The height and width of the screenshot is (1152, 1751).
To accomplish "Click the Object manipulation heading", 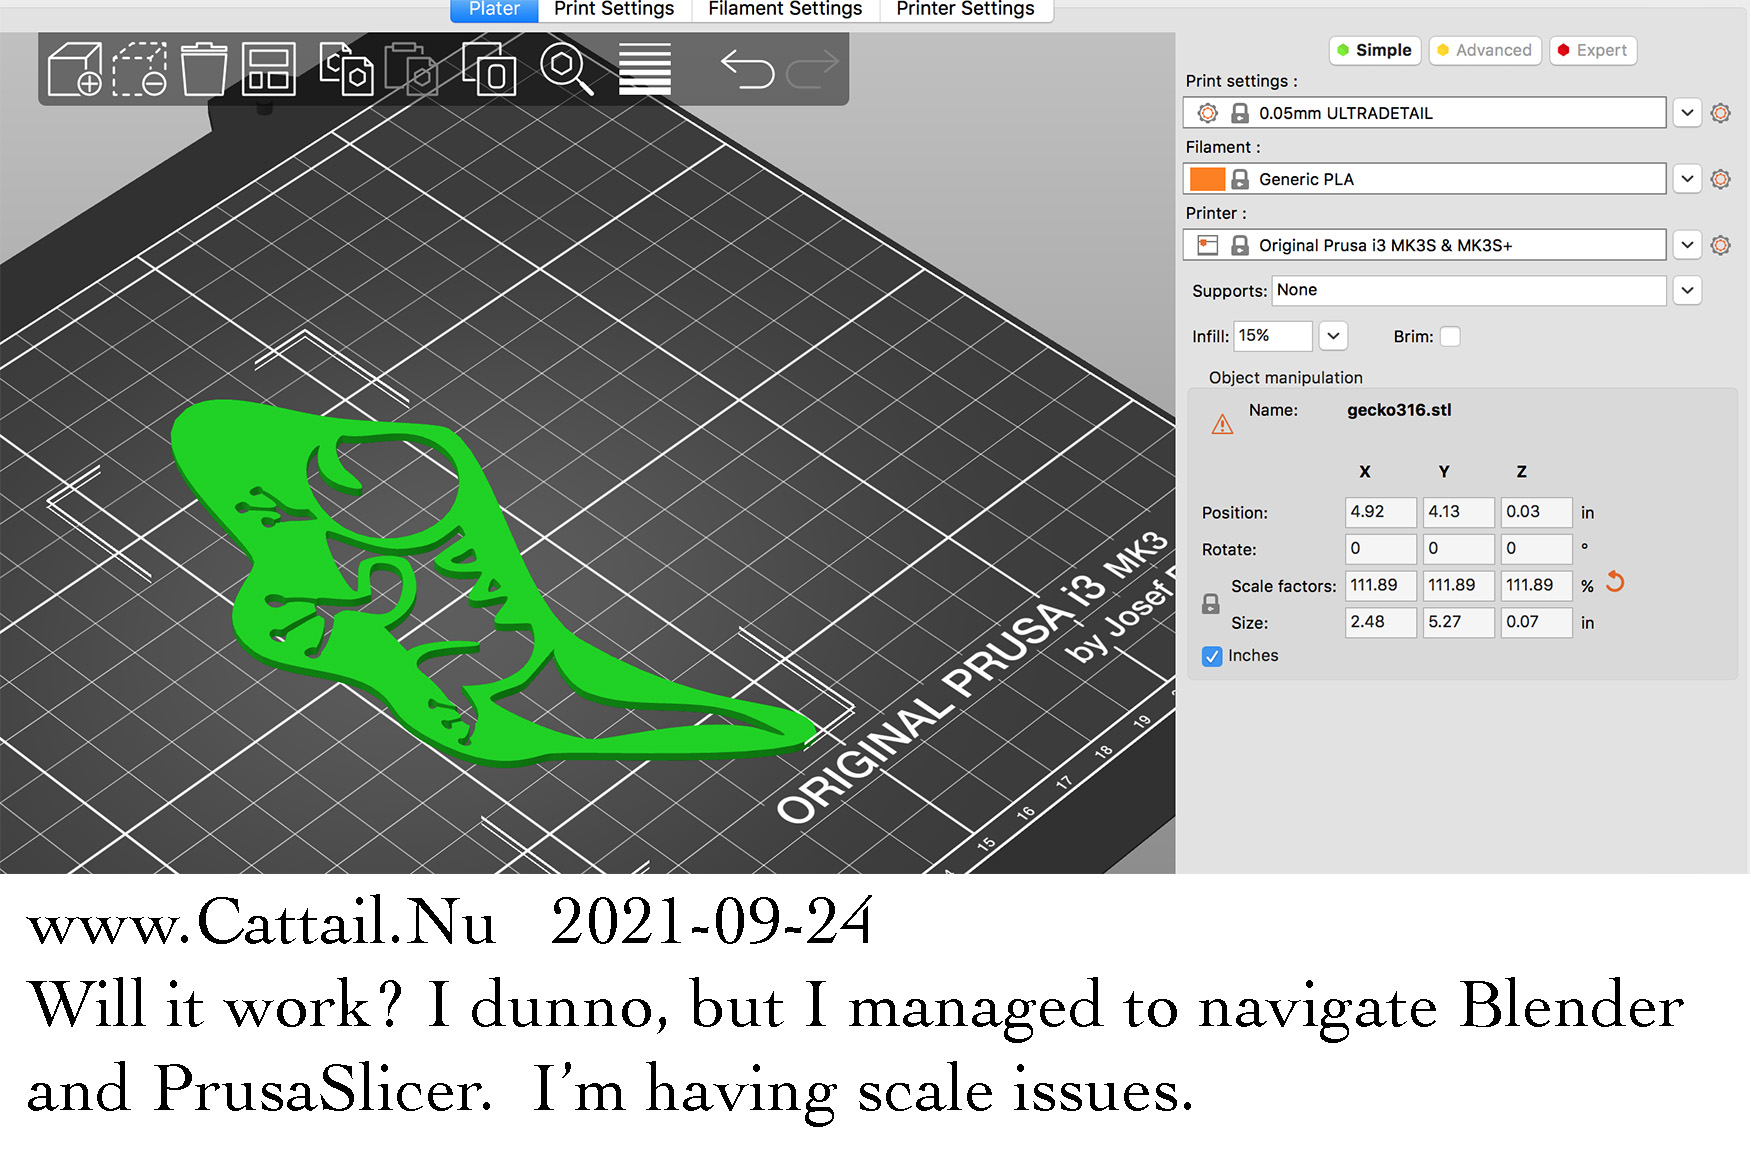I will pyautogui.click(x=1285, y=378).
